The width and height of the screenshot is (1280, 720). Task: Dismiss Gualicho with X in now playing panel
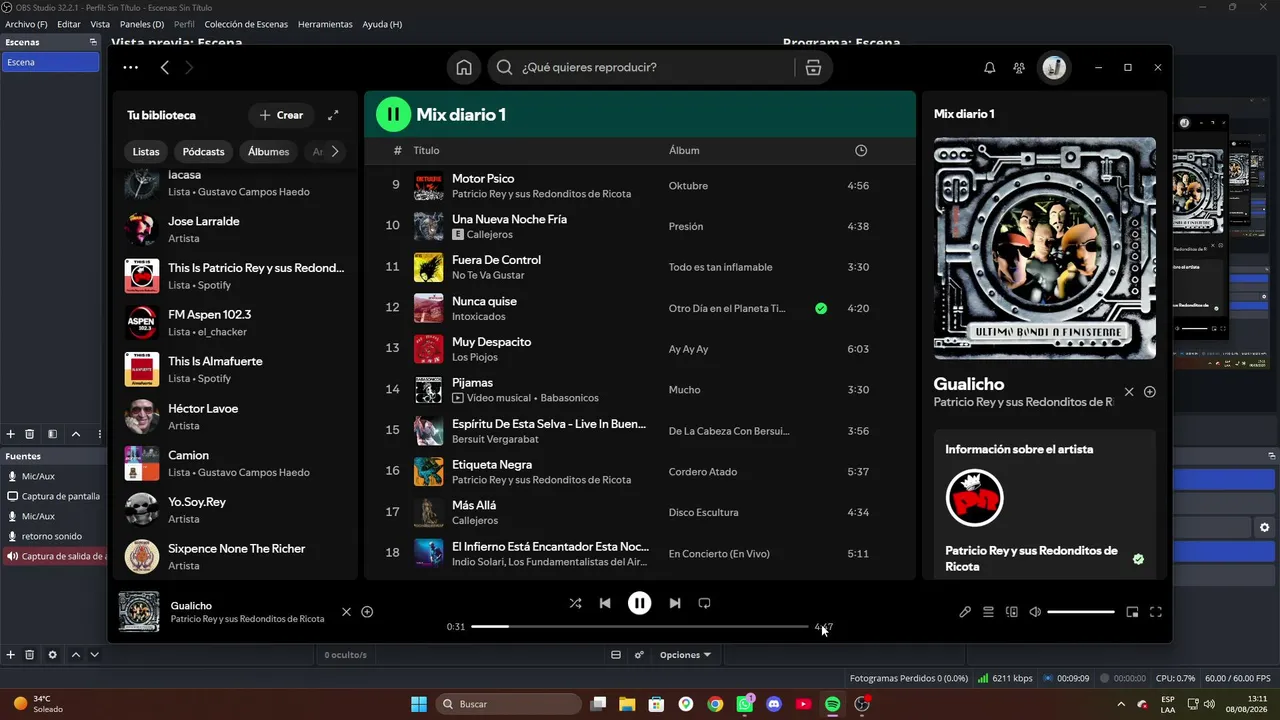point(1129,392)
